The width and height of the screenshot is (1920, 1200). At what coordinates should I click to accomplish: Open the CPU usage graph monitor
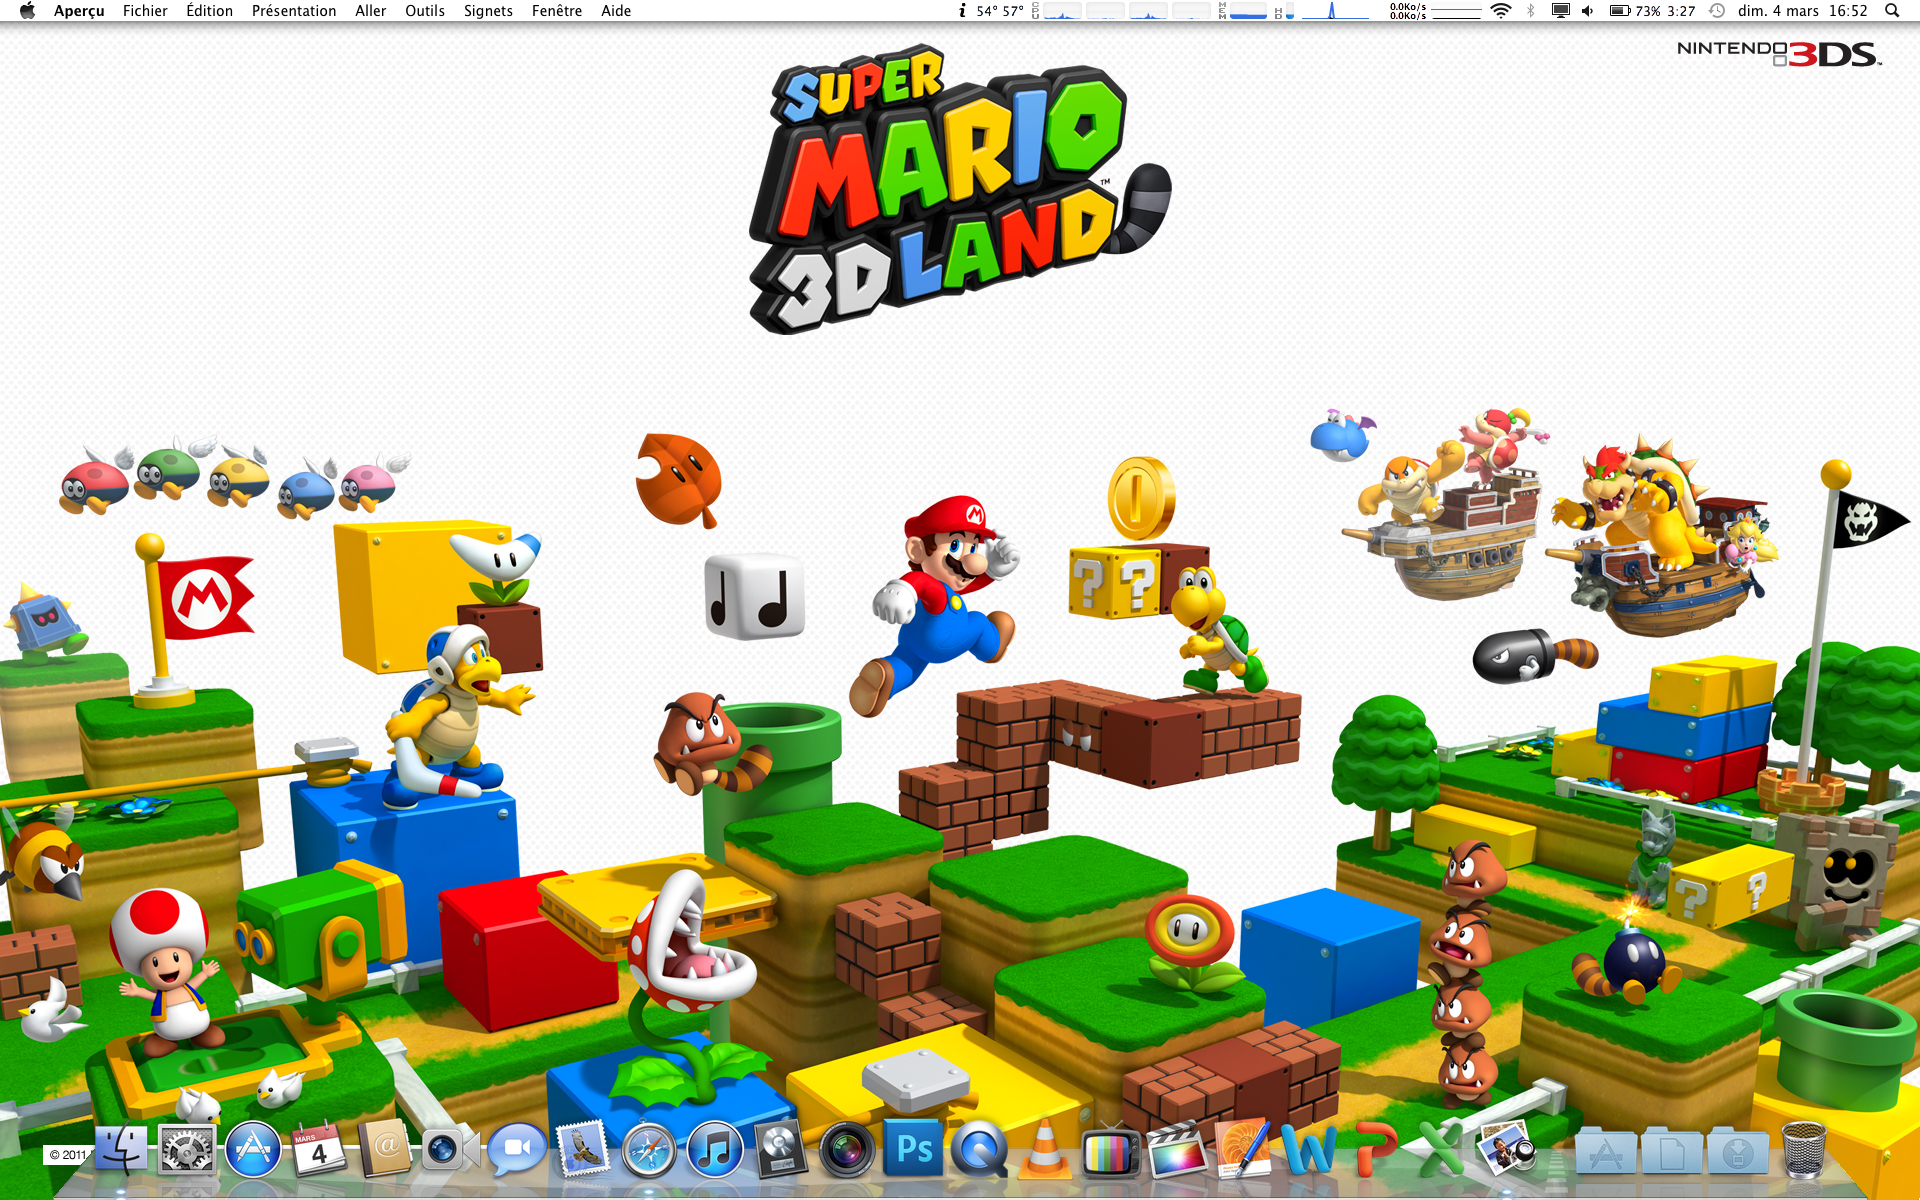pos(1121,11)
